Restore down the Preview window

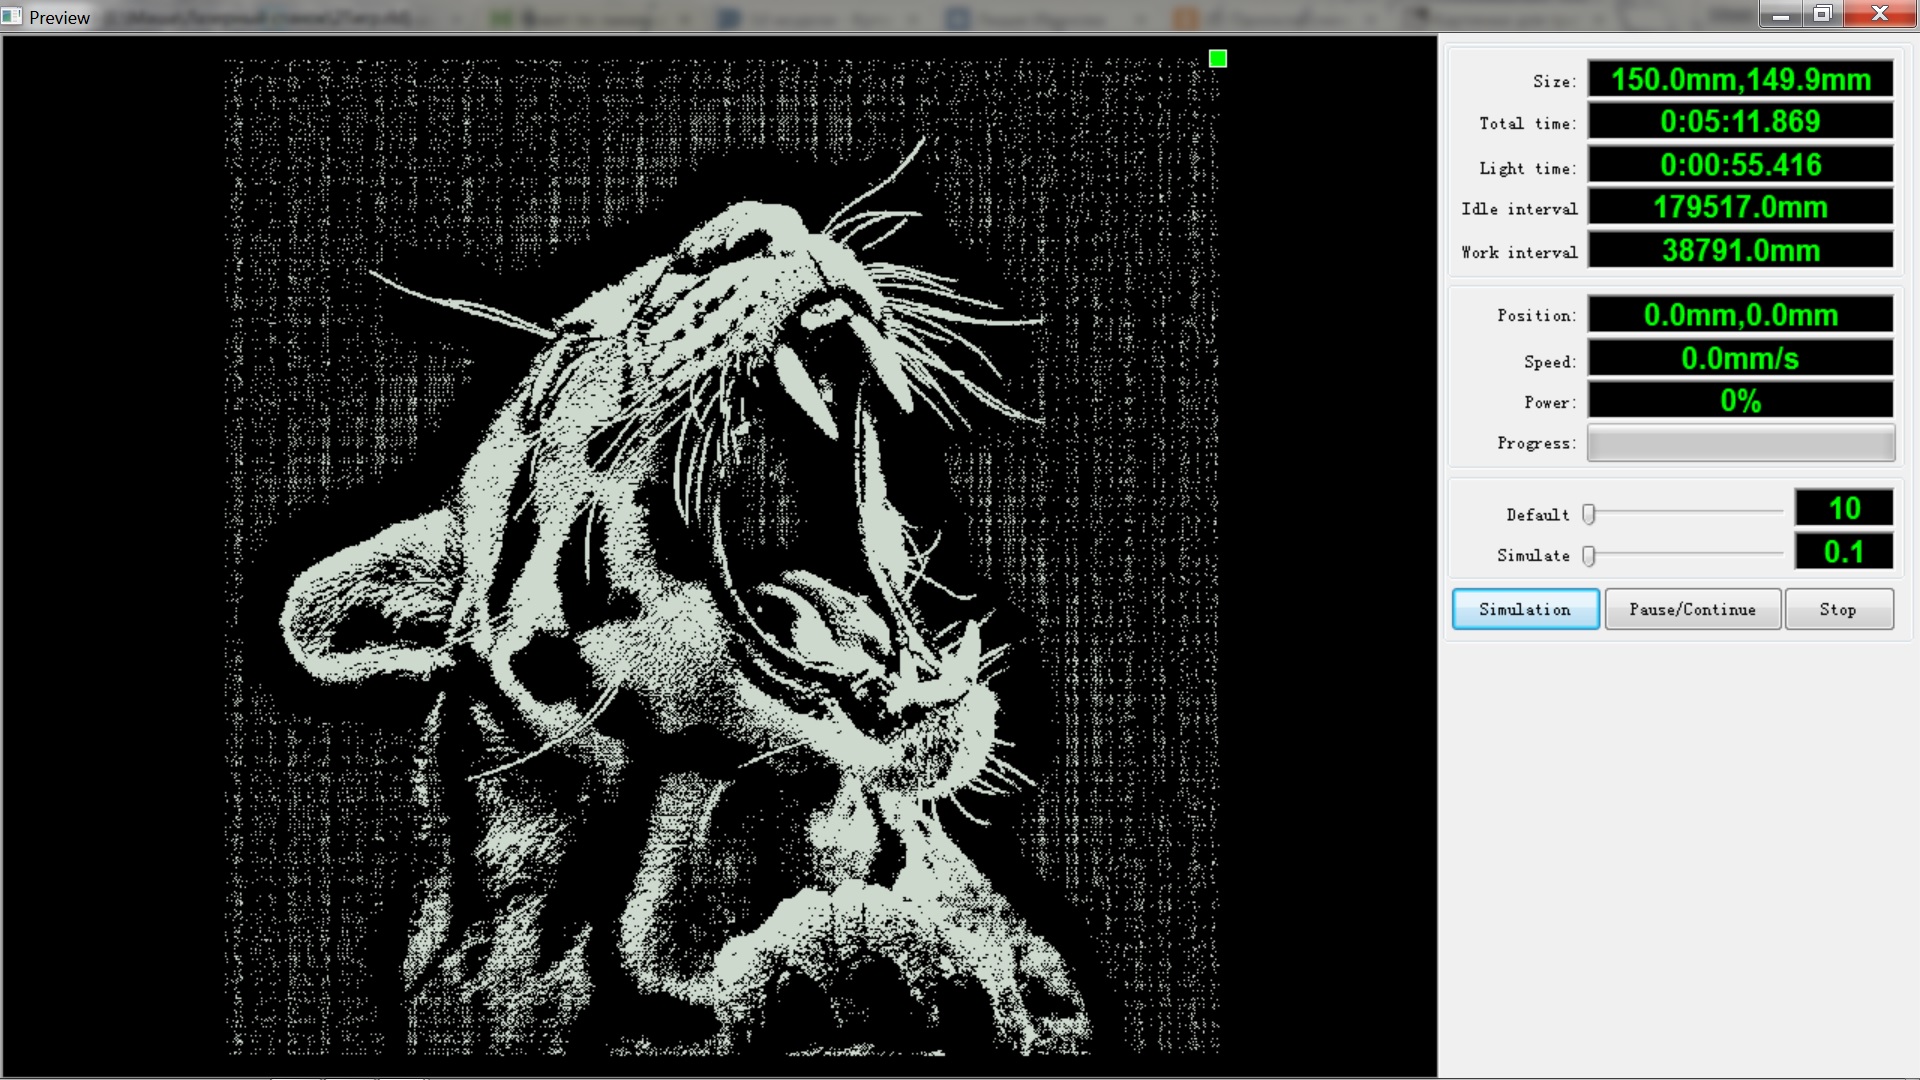click(x=1823, y=14)
